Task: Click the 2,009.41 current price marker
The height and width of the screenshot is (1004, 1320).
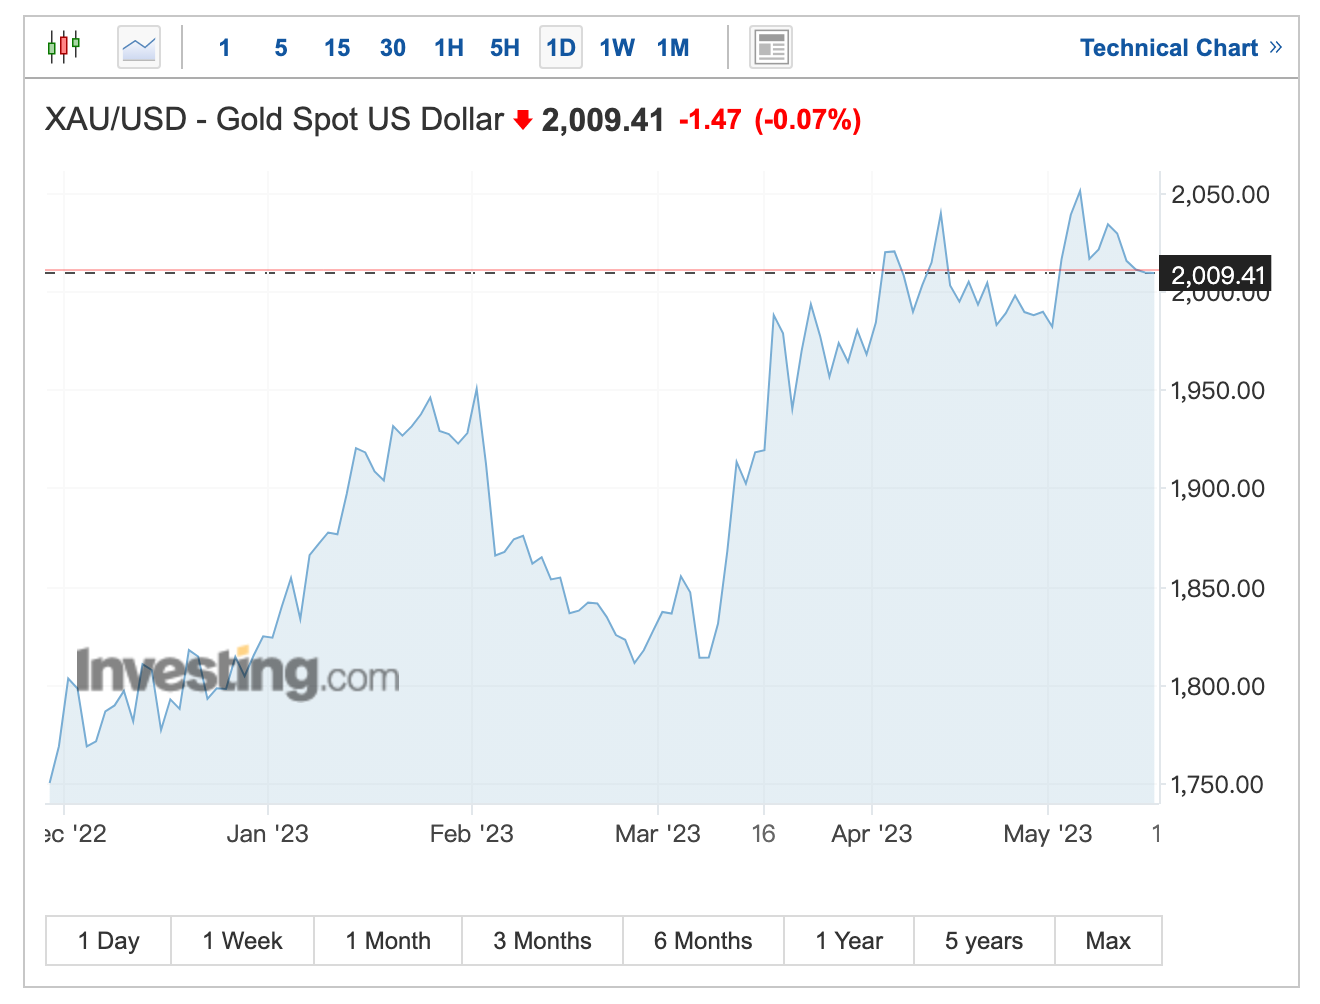Action: coord(1216,275)
